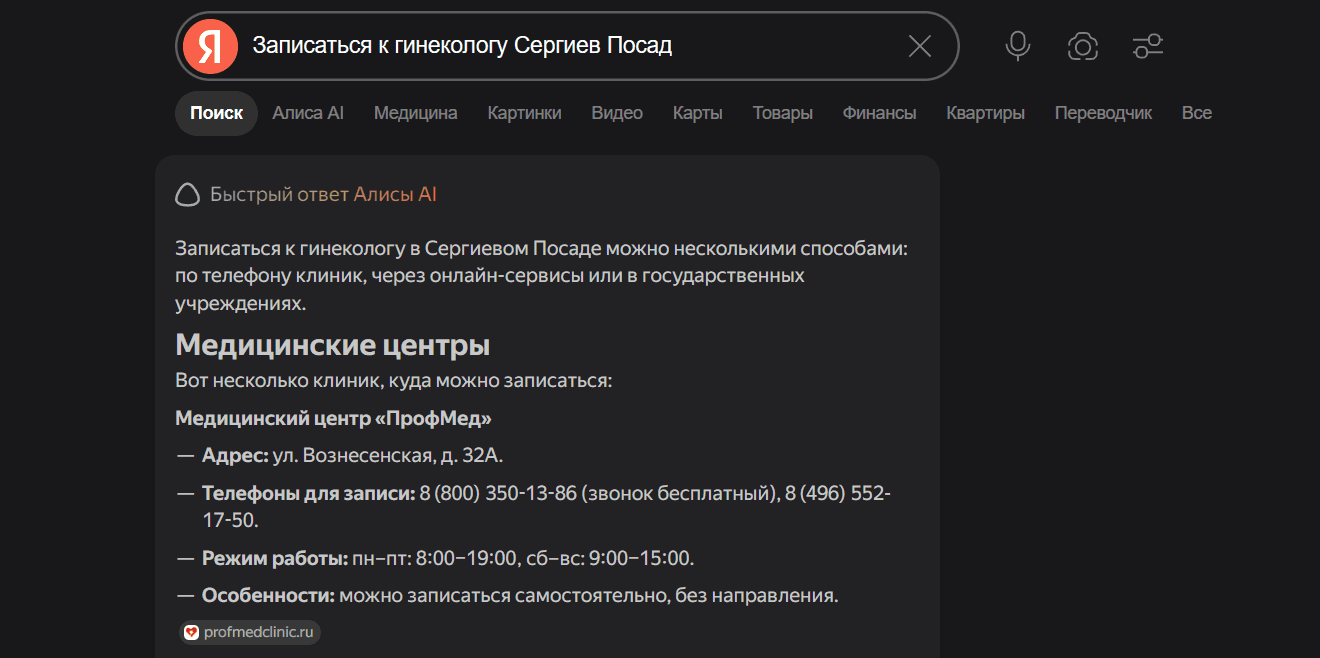1320x658 pixels.
Task: Open the profmedclinic.ru source link
Action: [x=250, y=632]
